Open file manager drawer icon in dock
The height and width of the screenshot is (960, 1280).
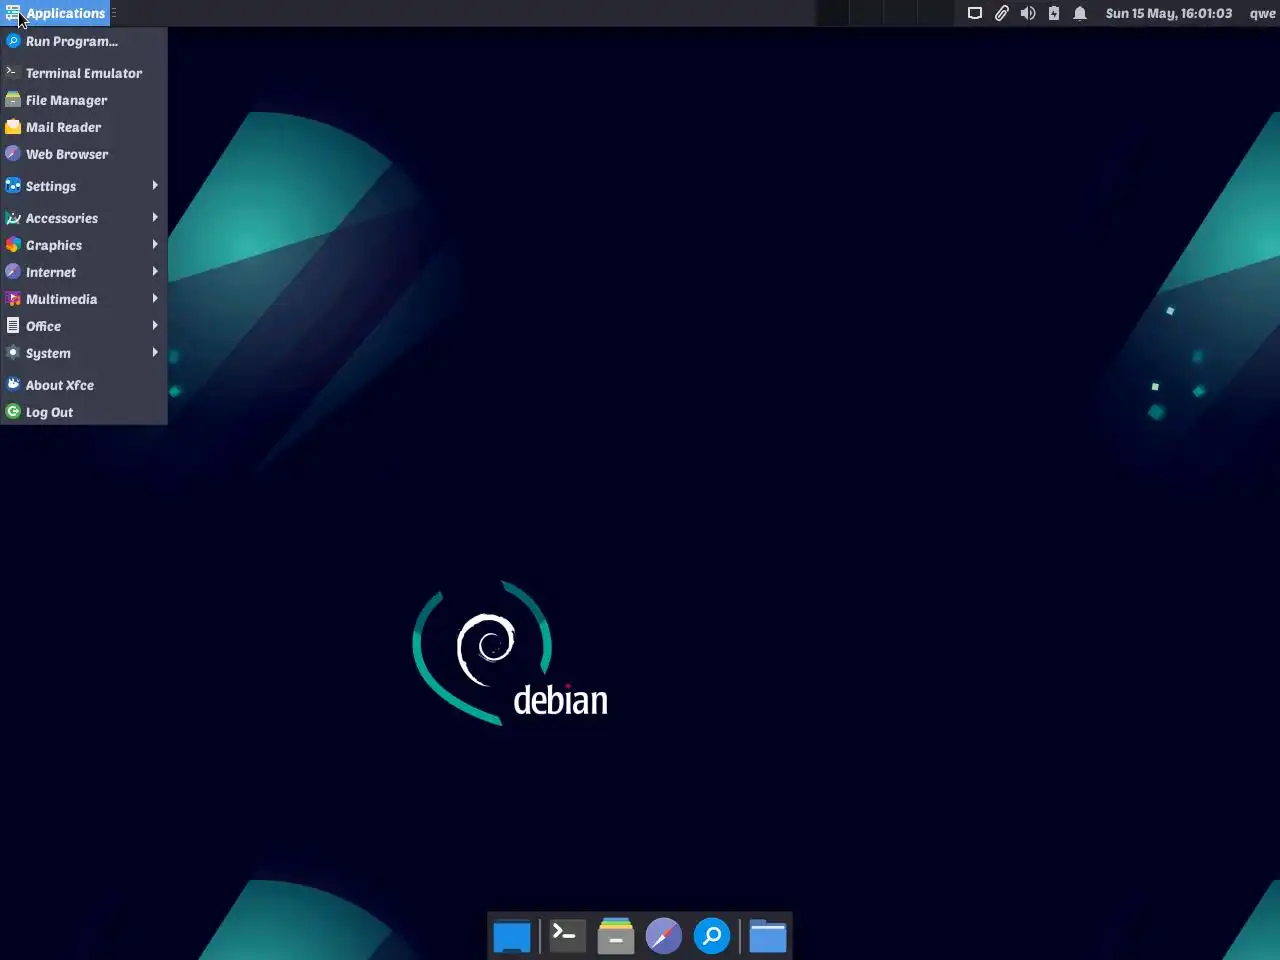tap(616, 936)
